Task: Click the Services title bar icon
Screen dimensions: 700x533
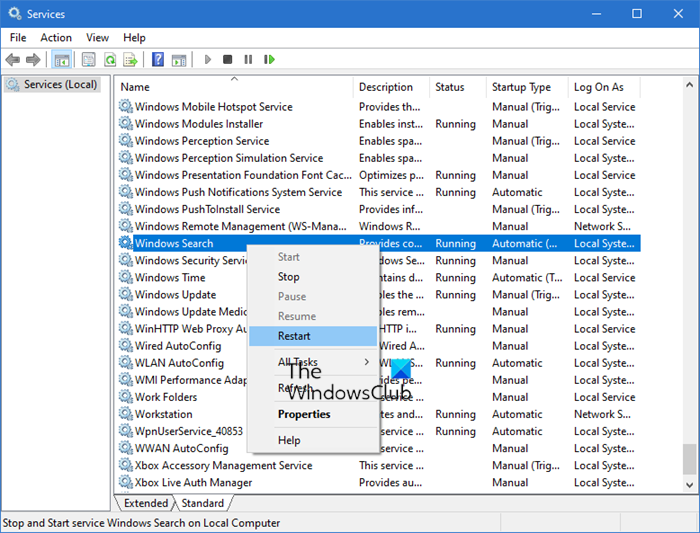Action: (x=15, y=13)
